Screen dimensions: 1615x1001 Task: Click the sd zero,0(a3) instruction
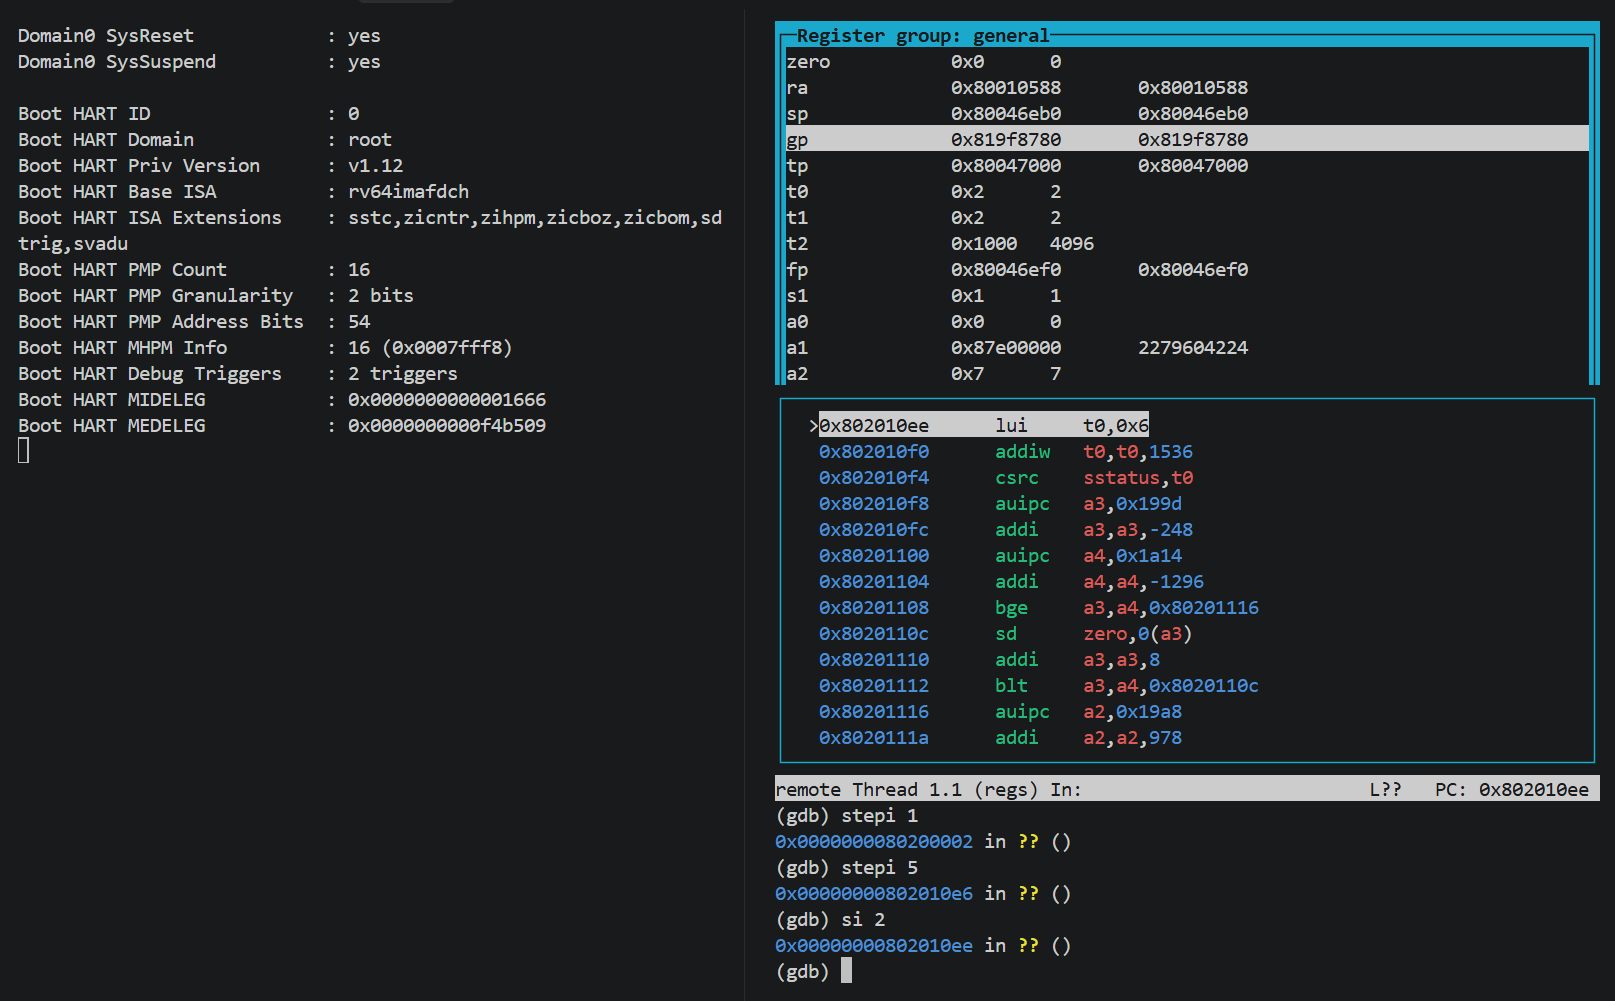pyautogui.click(x=1005, y=634)
